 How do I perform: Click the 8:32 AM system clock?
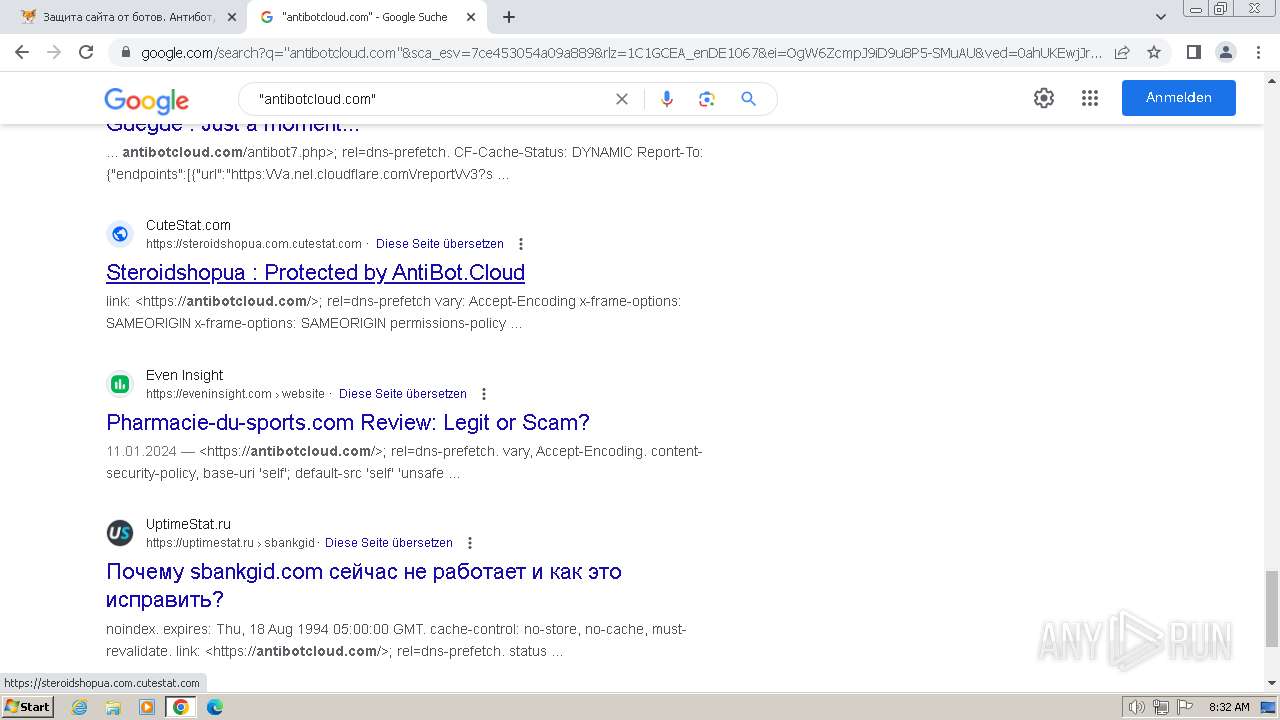1229,707
